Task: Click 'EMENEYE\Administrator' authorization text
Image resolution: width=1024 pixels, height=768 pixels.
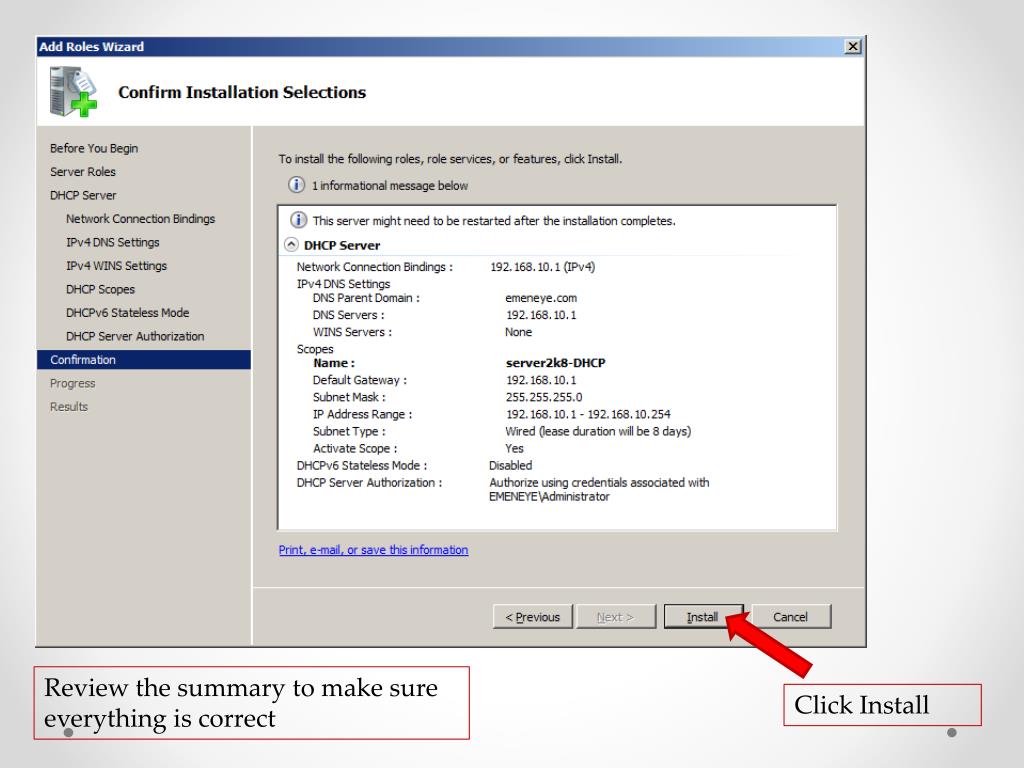Action: point(549,496)
